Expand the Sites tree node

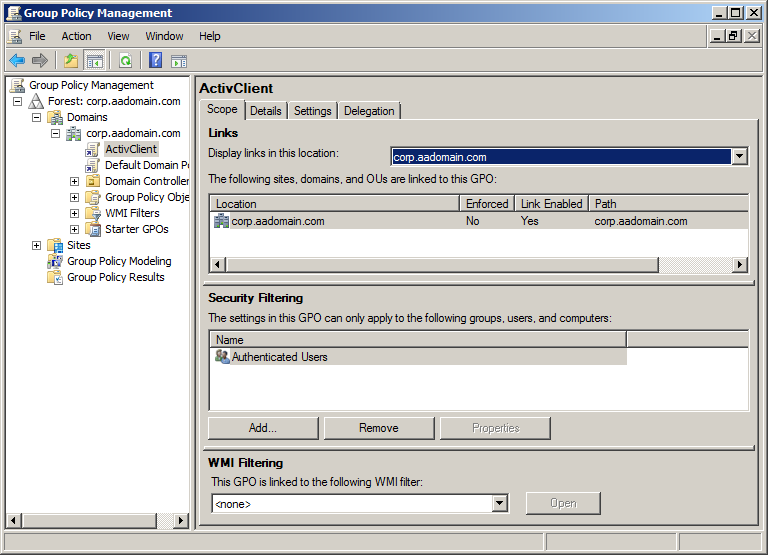click(x=37, y=245)
